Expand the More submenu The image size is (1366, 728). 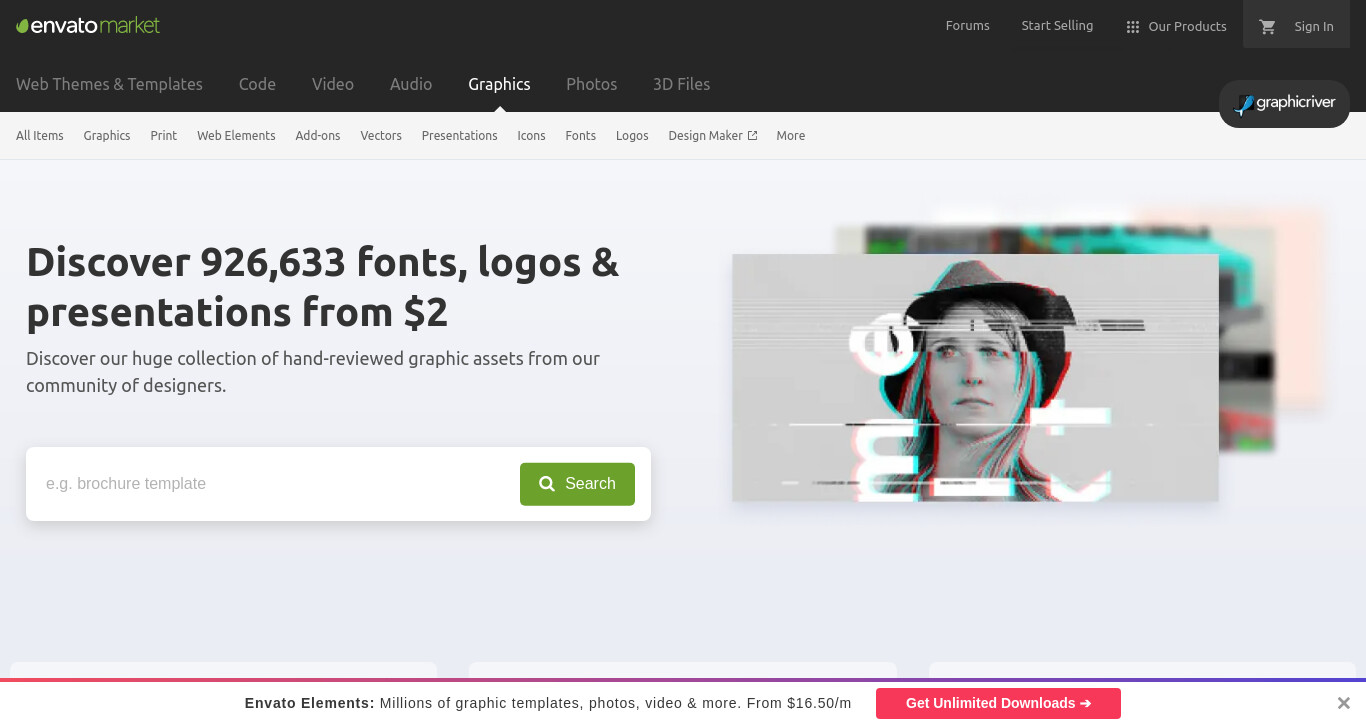pyautogui.click(x=791, y=136)
